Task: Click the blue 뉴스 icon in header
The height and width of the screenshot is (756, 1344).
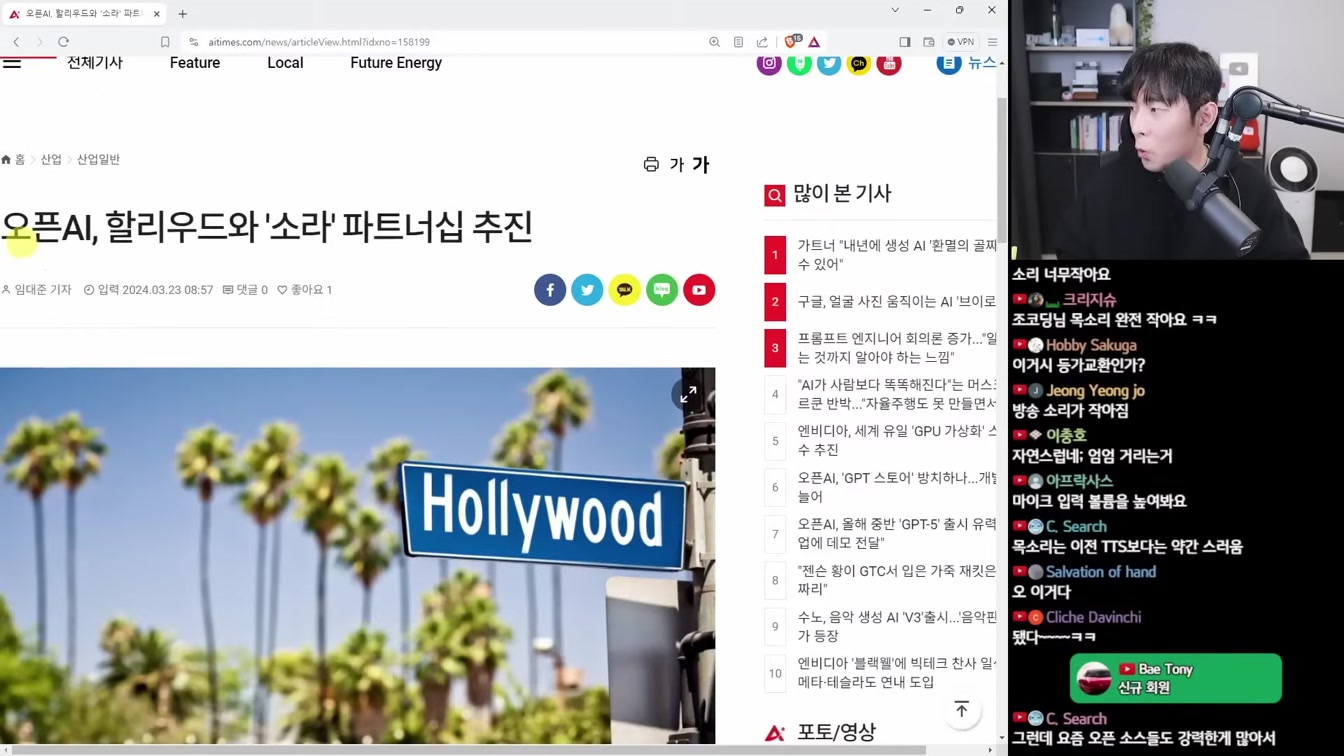Action: 949,63
